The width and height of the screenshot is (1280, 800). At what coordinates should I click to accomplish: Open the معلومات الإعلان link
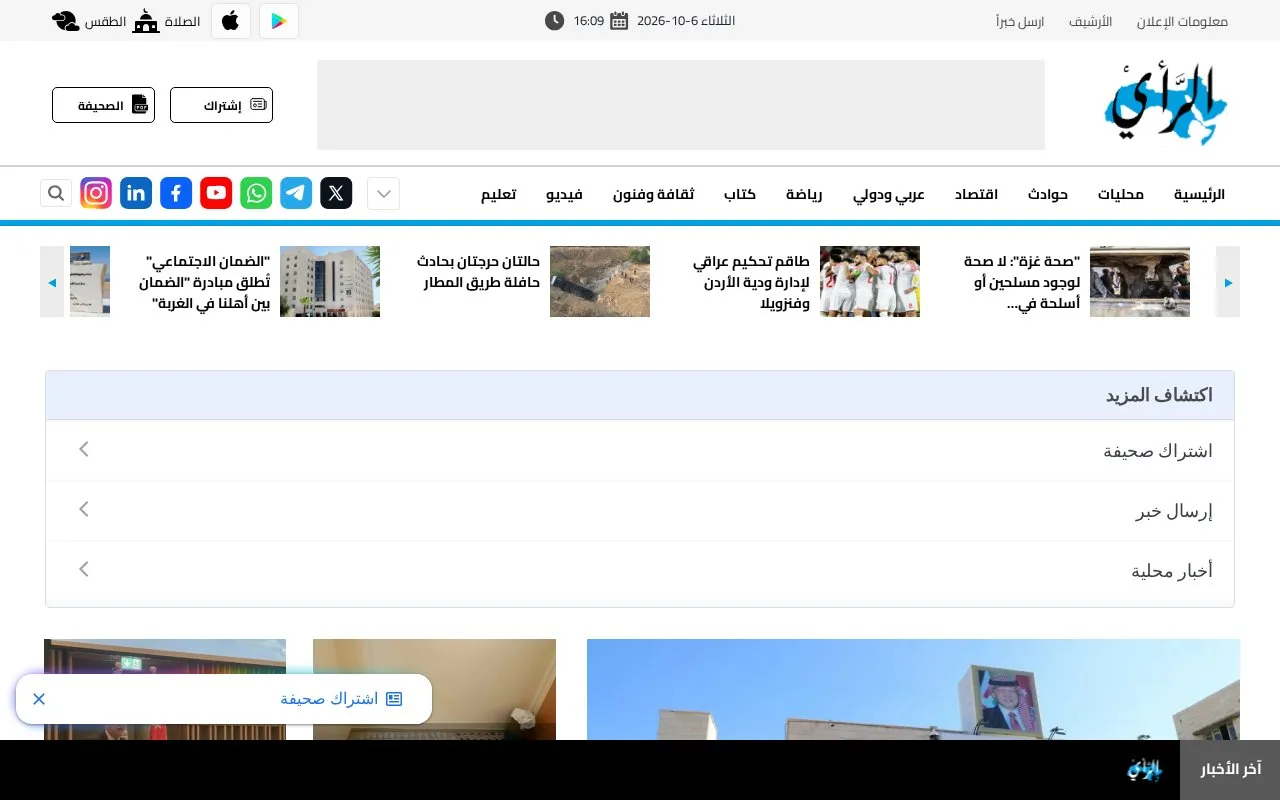pos(1182,21)
